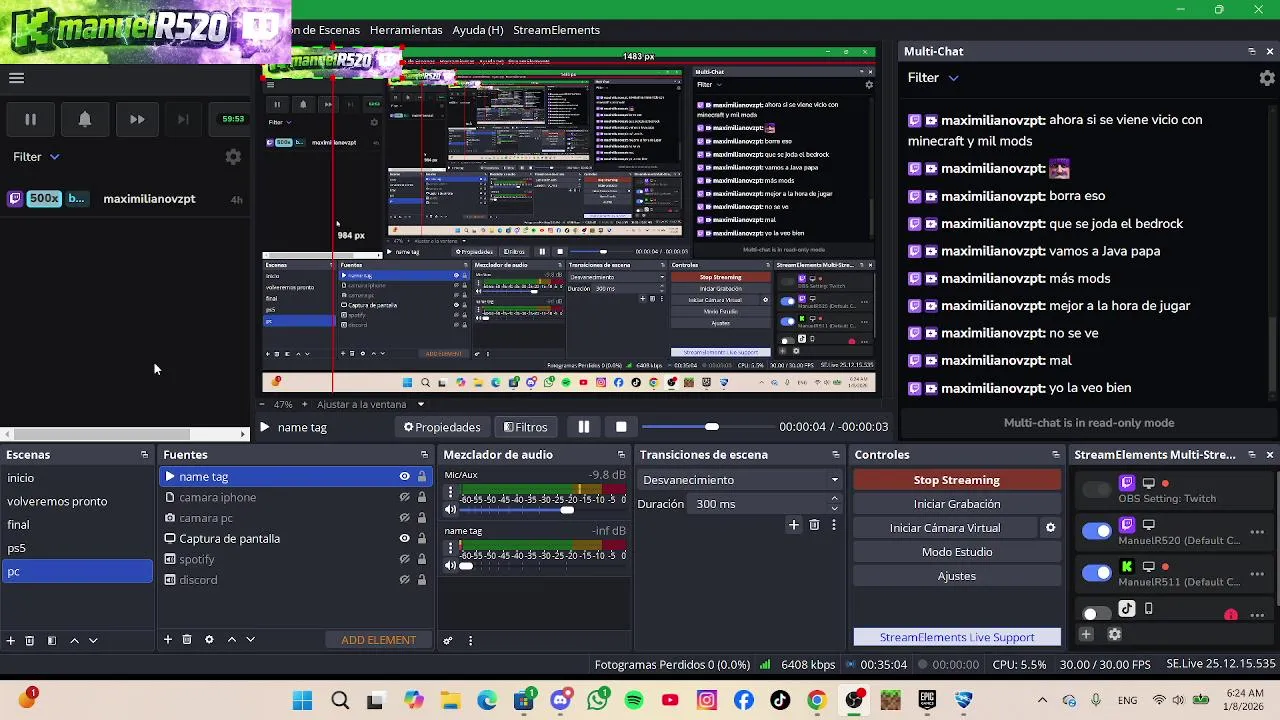This screenshot has width=1280, height=720.
Task: Click the bell mute-alerts icon
Action: (85, 119)
